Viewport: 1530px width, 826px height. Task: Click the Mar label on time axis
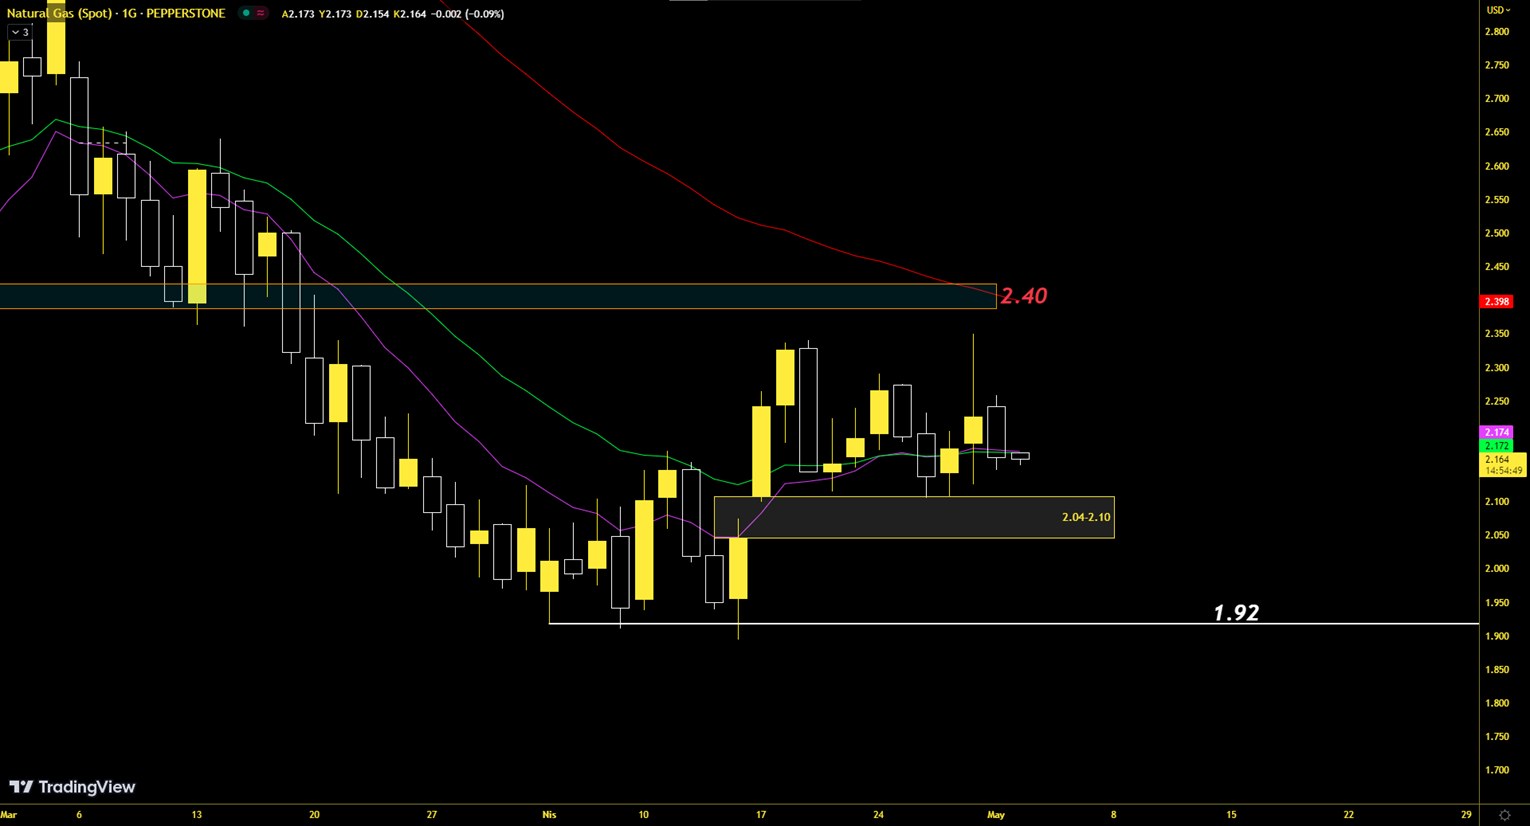point(9,815)
